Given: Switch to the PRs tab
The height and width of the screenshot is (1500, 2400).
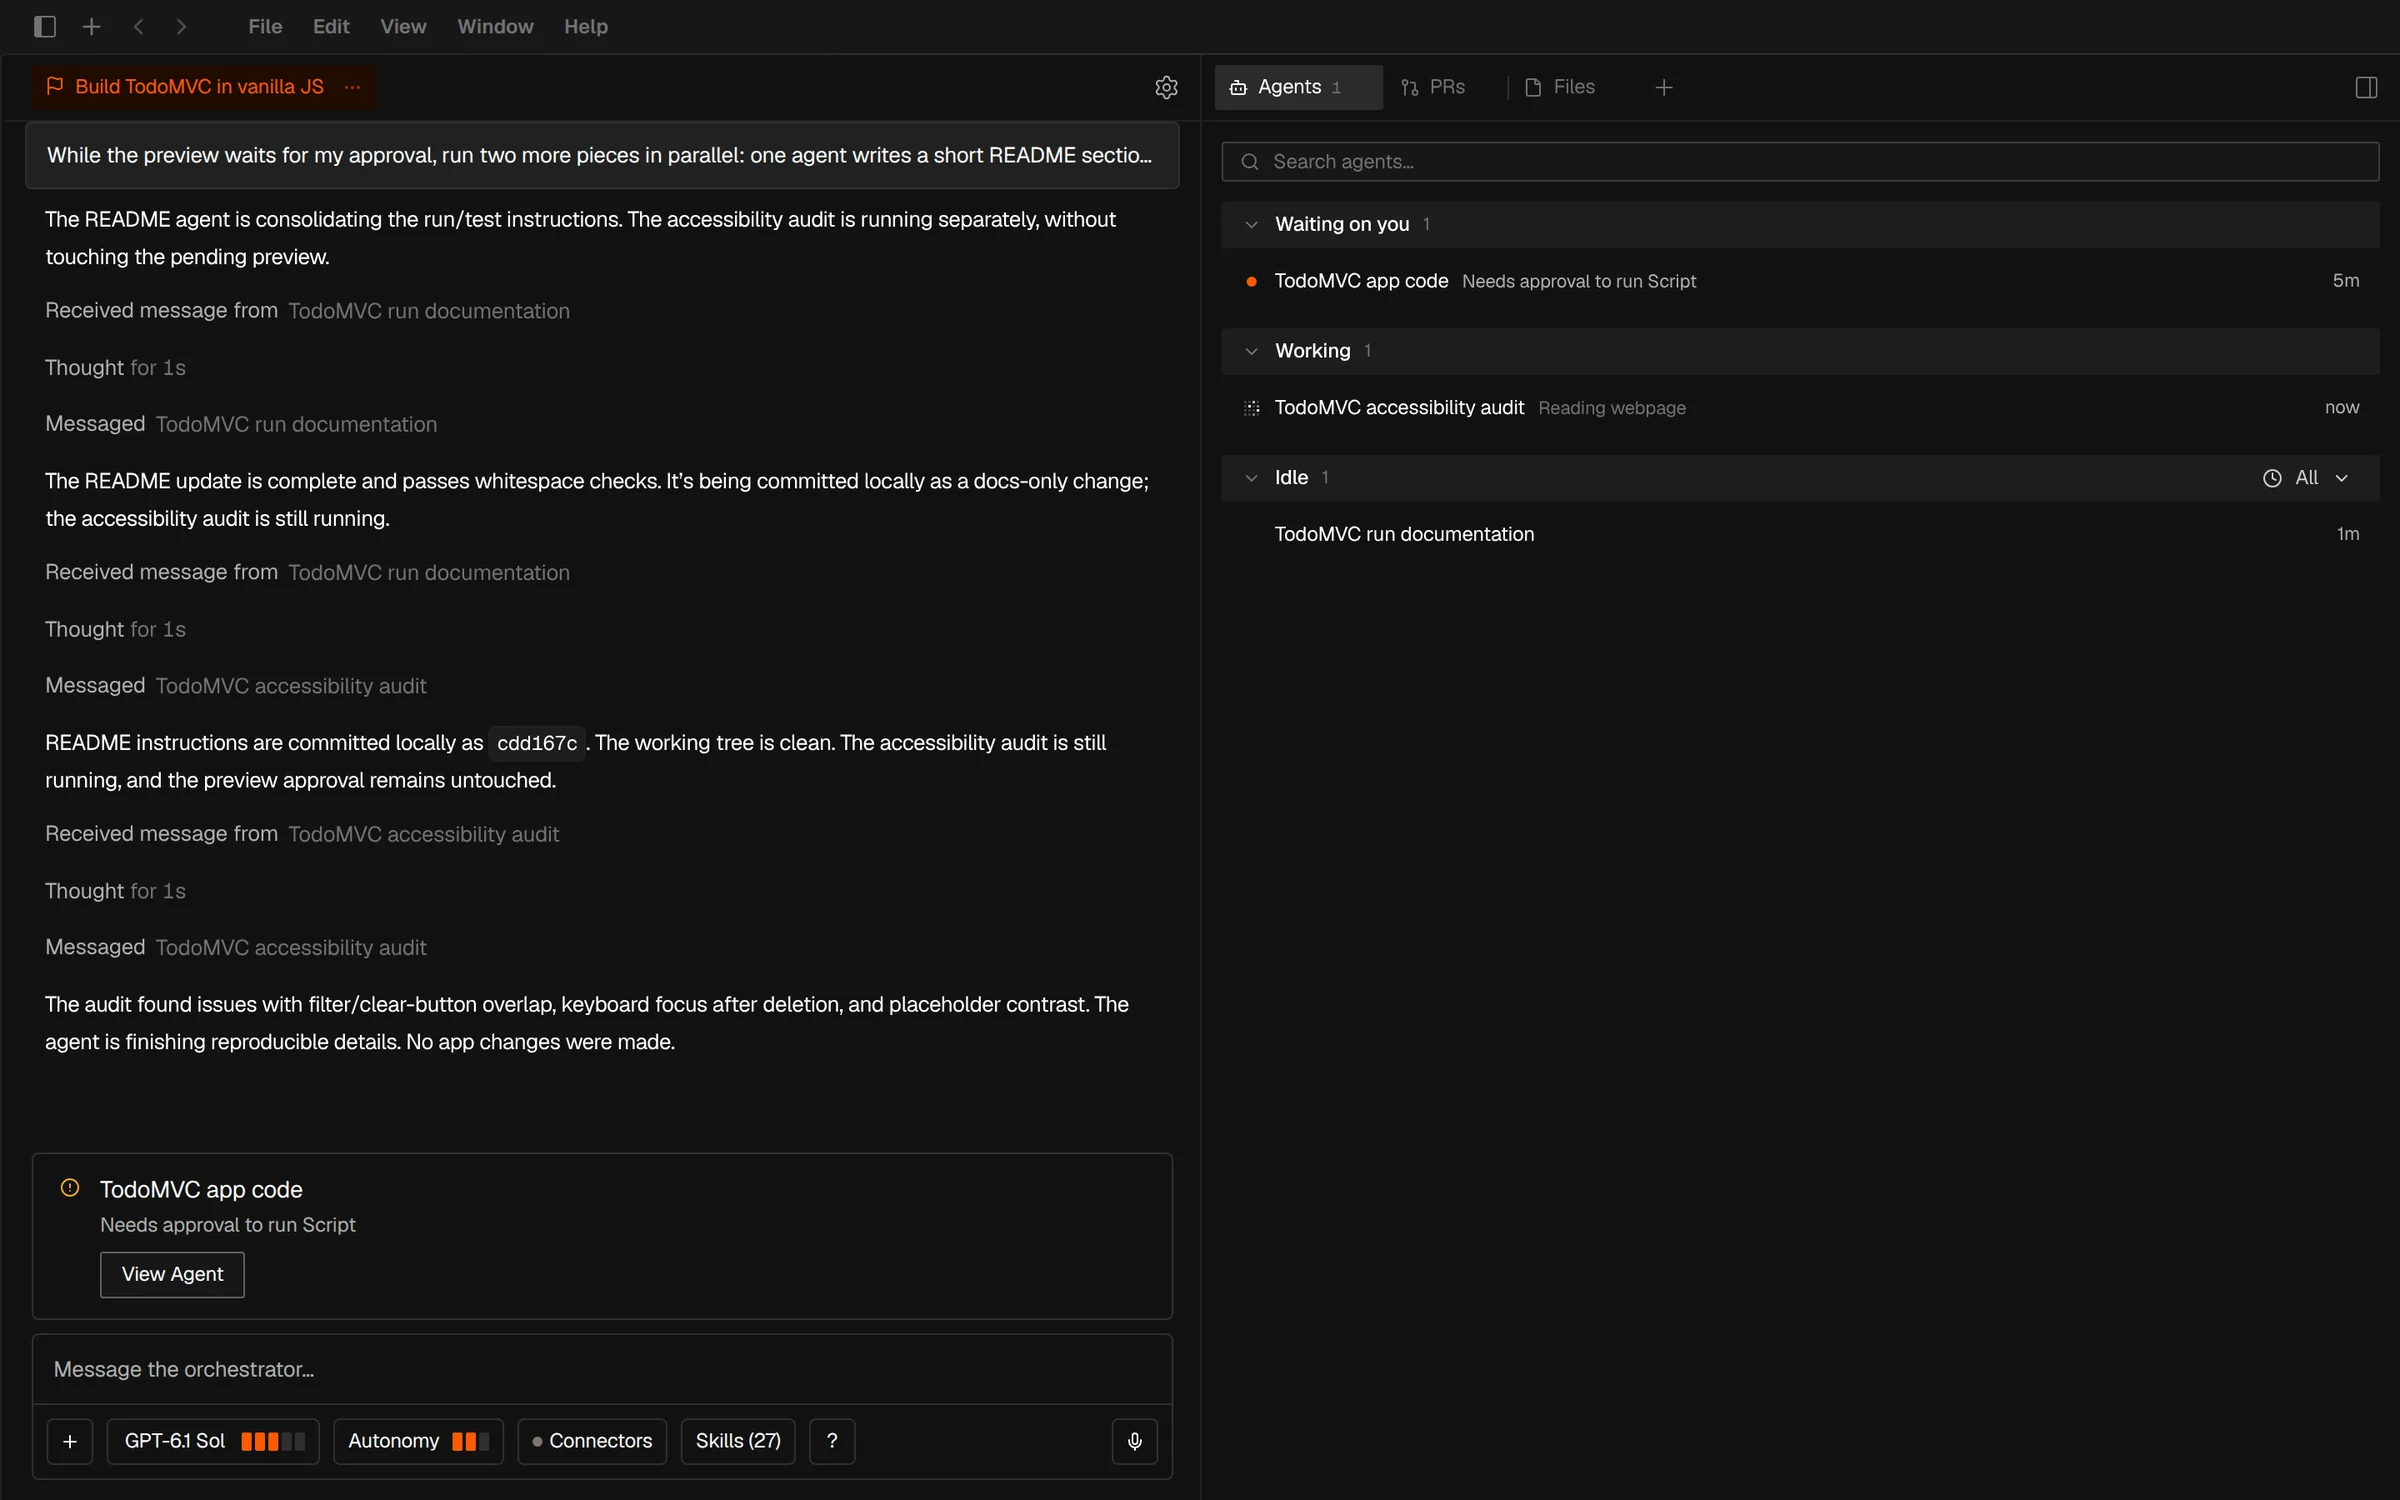Looking at the screenshot, I should (1433, 87).
